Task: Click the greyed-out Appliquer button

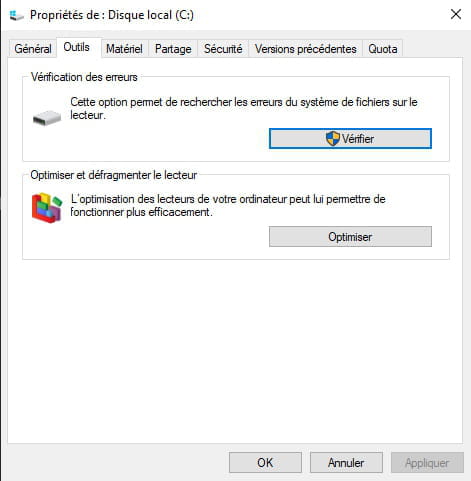Action: [427, 463]
